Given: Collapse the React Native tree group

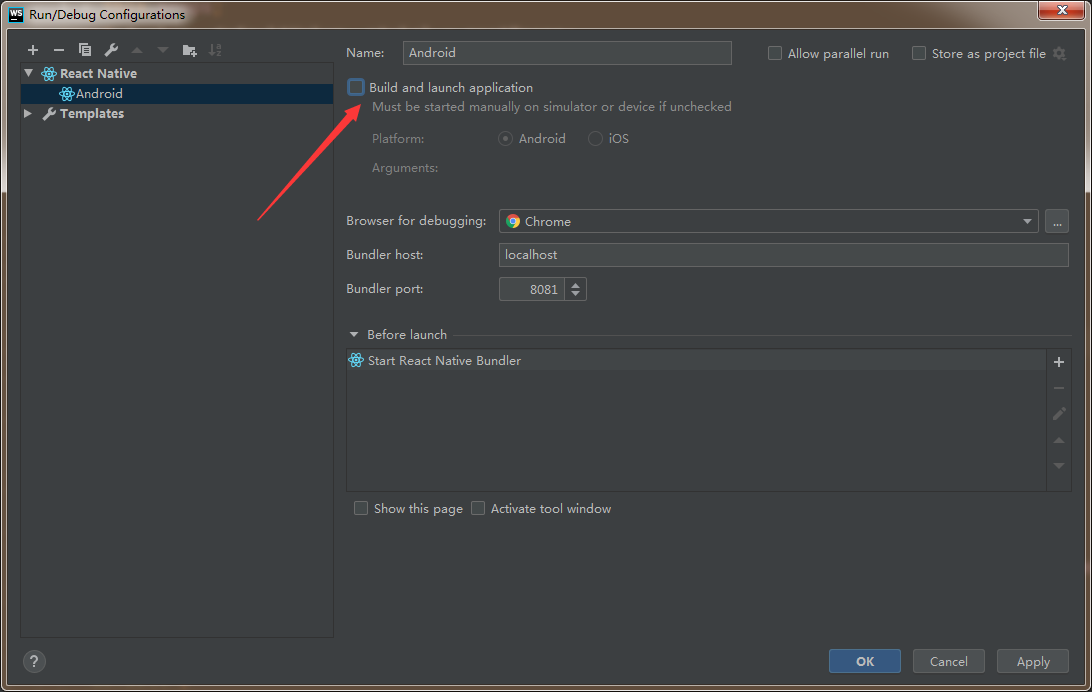Looking at the screenshot, I should (x=29, y=72).
